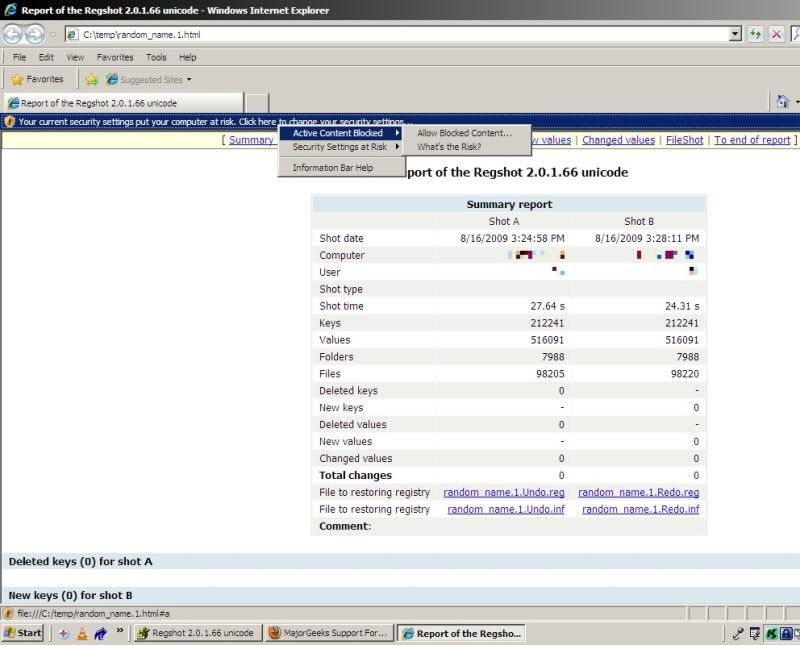
Task: Expand the Security Settings at Risk submenu
Action: click(x=340, y=147)
